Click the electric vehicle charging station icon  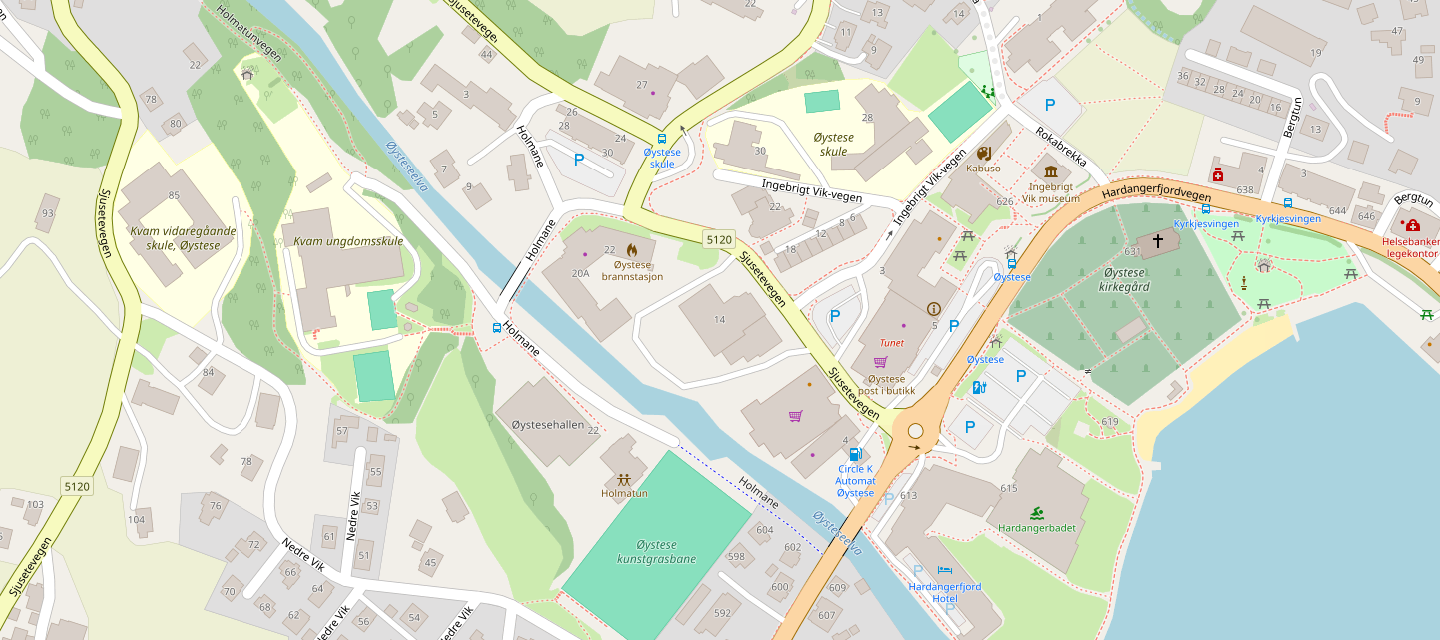[x=979, y=388]
